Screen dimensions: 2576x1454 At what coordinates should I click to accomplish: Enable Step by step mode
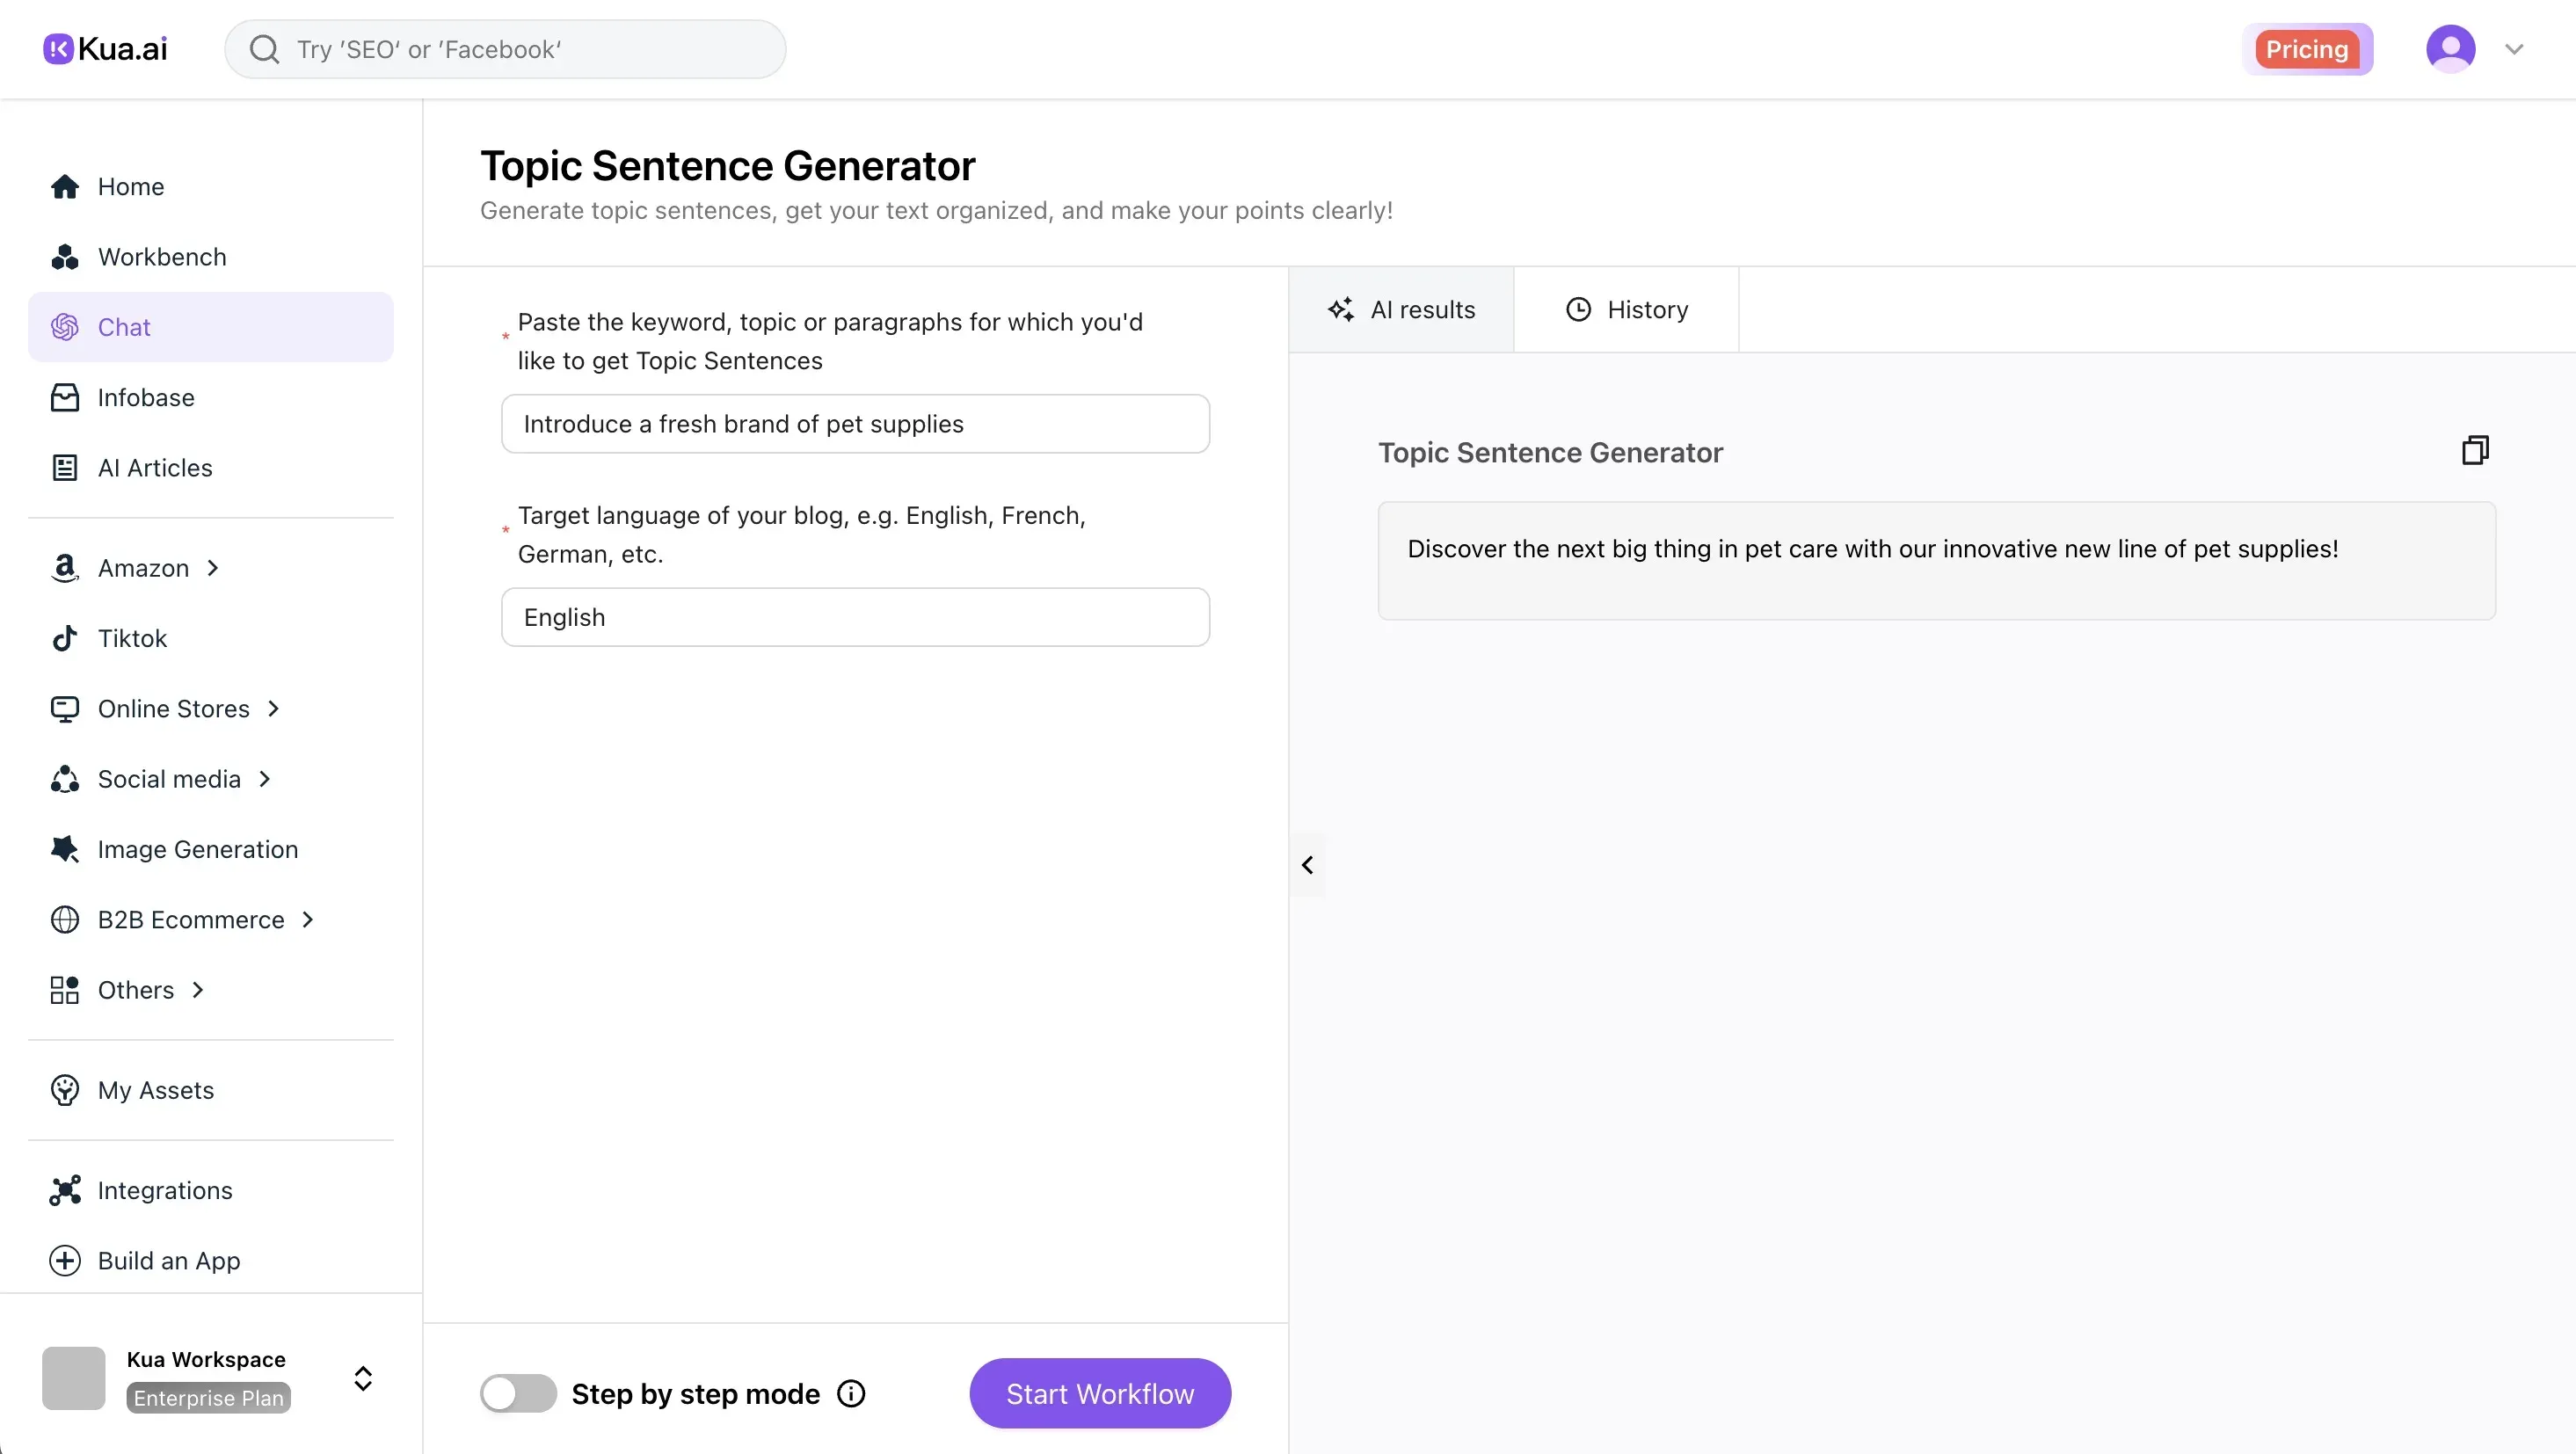(x=517, y=1393)
